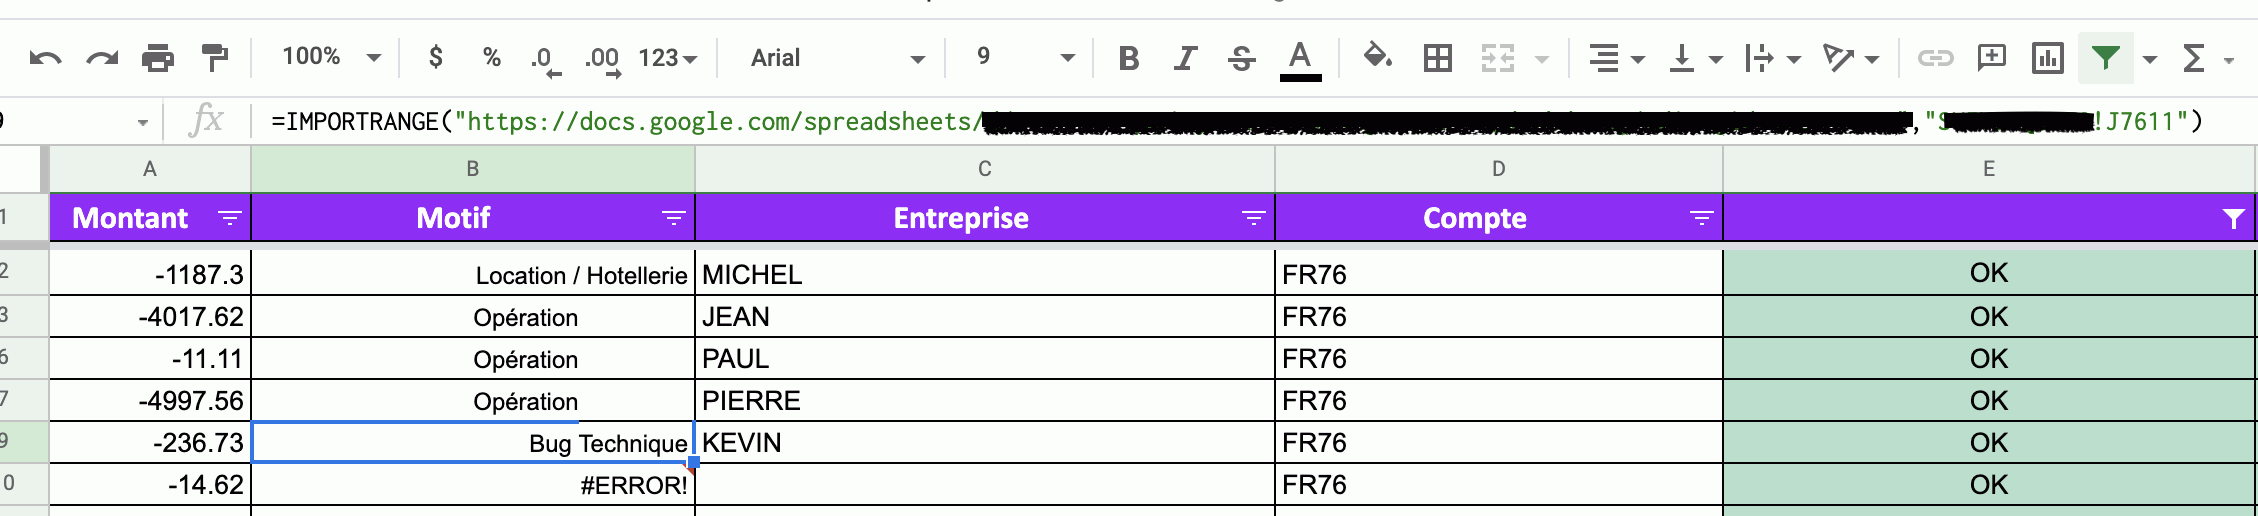This screenshot has width=2258, height=516.
Task: Select the Paint format roller icon
Action: point(214,58)
